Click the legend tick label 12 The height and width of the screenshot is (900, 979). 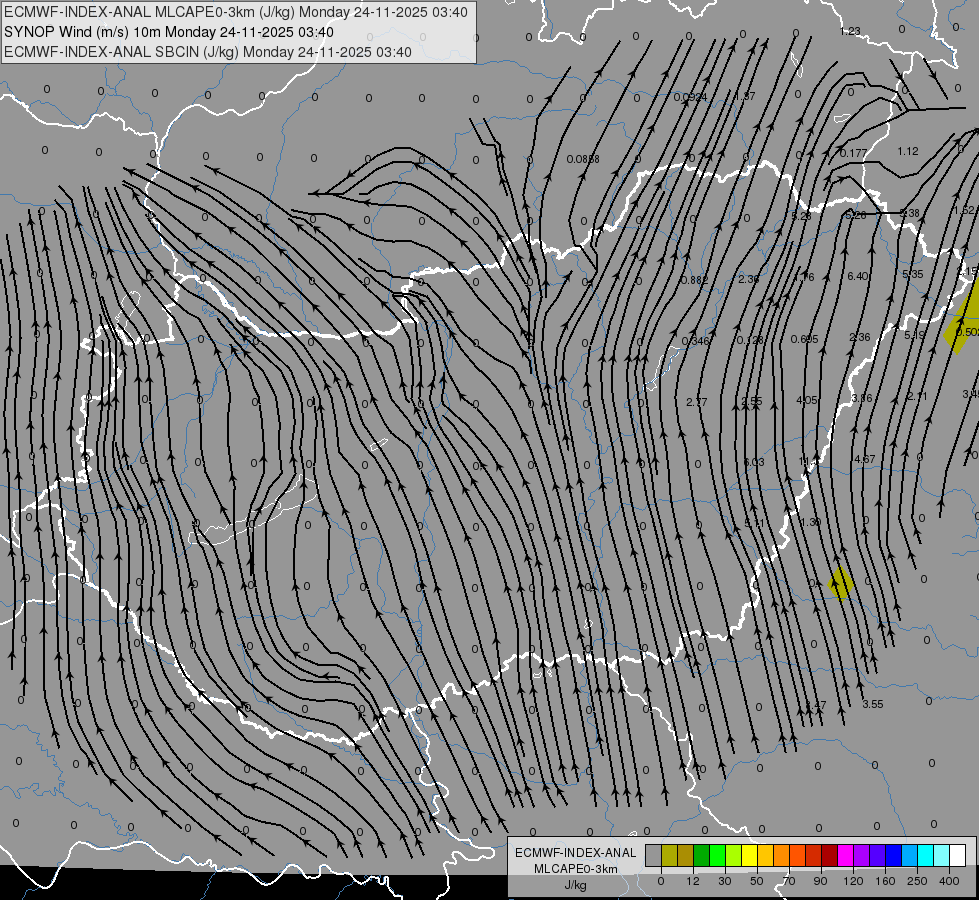693,881
